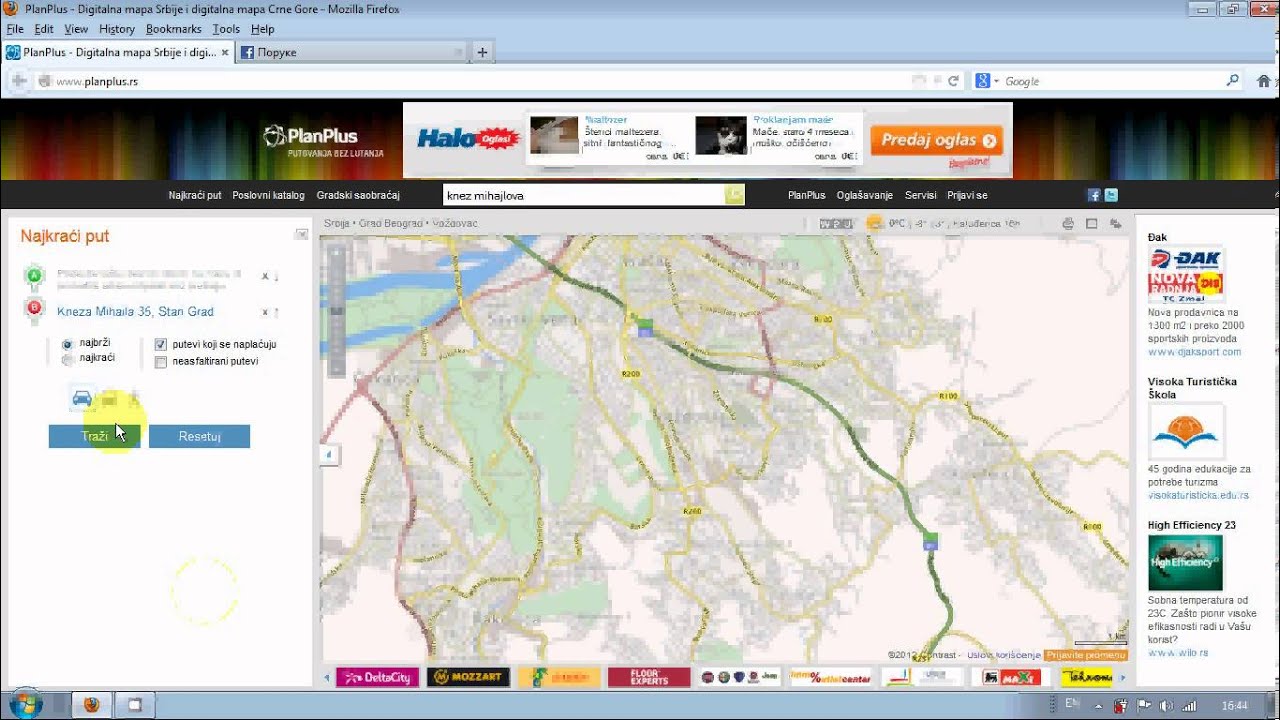Image resolution: width=1280 pixels, height=720 pixels.
Task: Click the knez mihajlova search field
Action: pos(584,195)
